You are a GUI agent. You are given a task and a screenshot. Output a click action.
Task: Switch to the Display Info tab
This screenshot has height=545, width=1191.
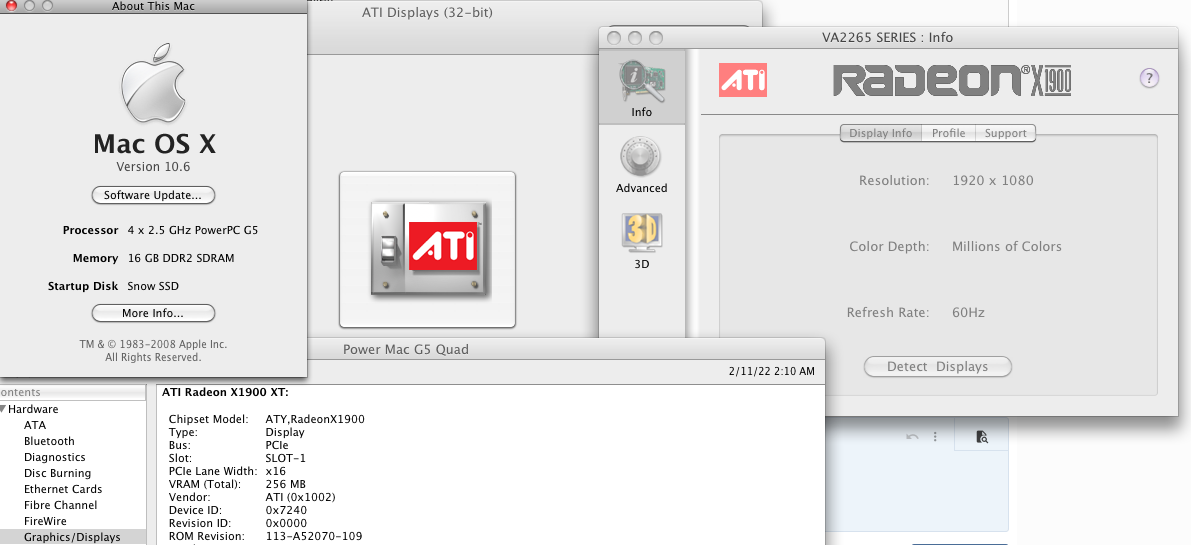(x=880, y=133)
